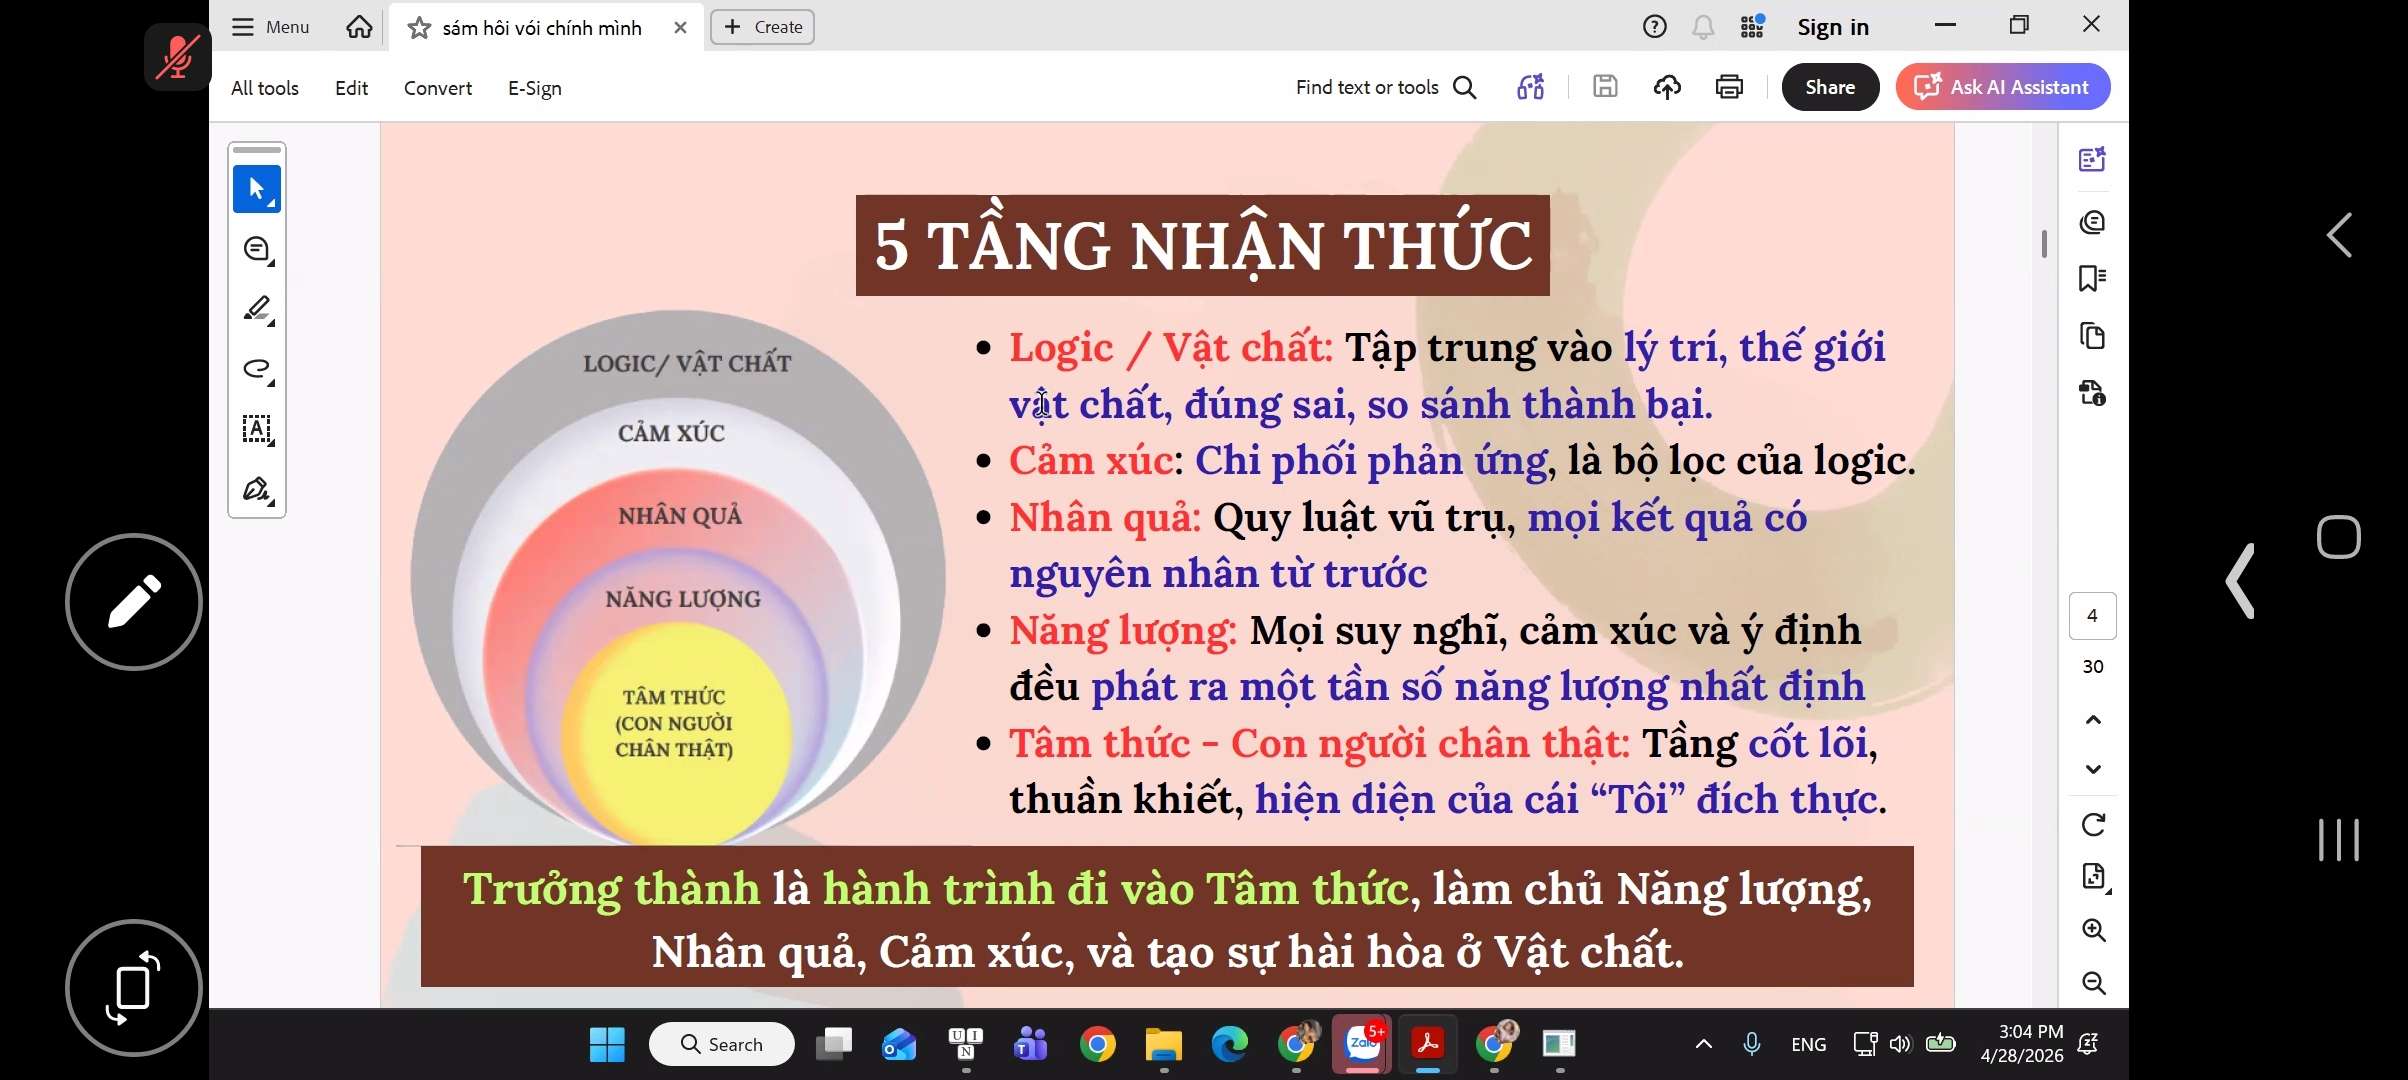Select the freehand draw loop tool

point(257,370)
